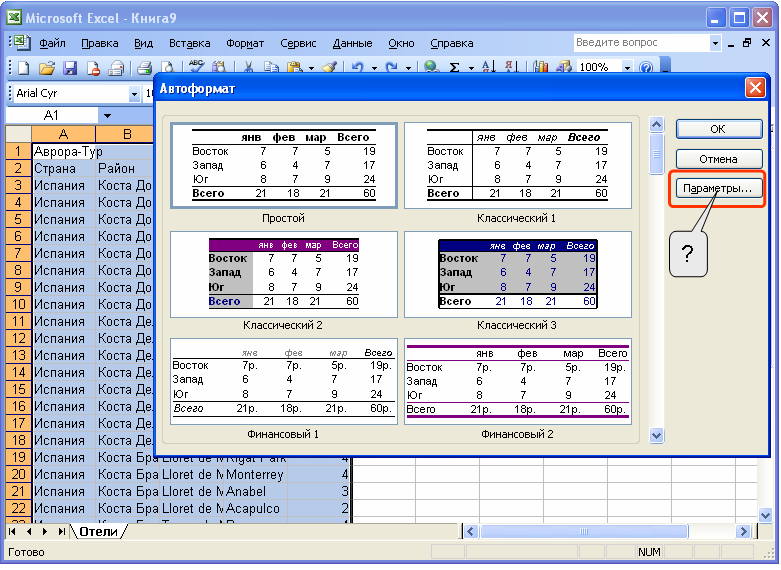Select the Классический 1 format preview

[x=518, y=165]
